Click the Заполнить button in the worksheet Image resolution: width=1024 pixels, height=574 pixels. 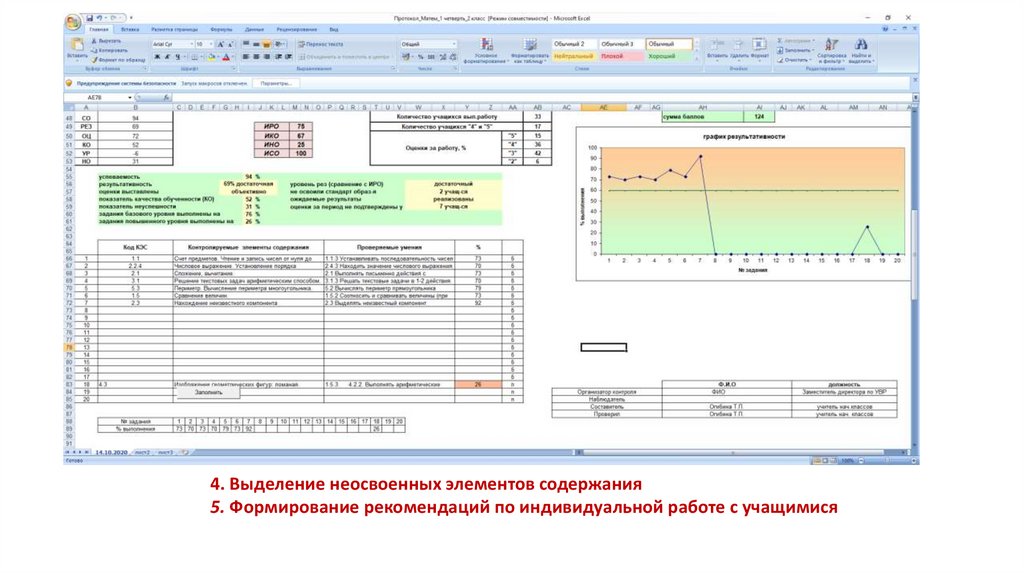tap(208, 392)
